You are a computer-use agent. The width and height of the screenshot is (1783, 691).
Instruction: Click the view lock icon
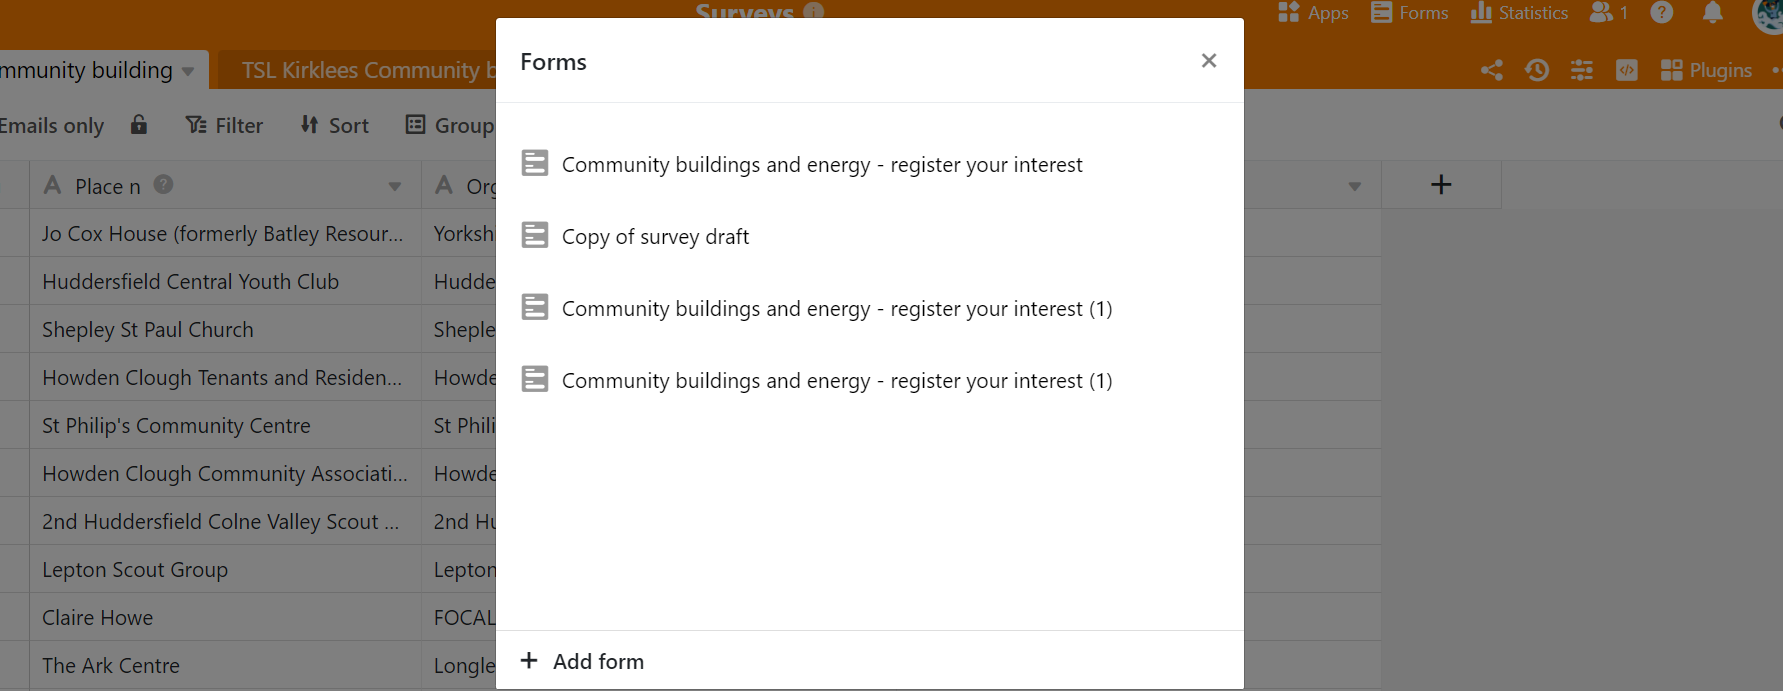[x=139, y=125]
